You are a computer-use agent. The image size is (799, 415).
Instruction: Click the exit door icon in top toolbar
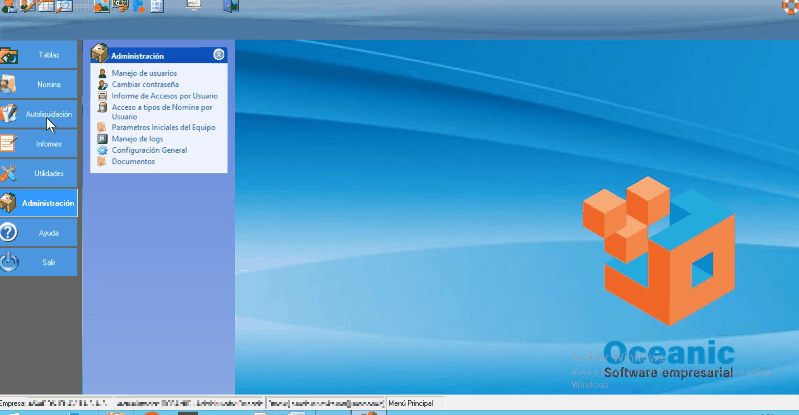point(231,6)
